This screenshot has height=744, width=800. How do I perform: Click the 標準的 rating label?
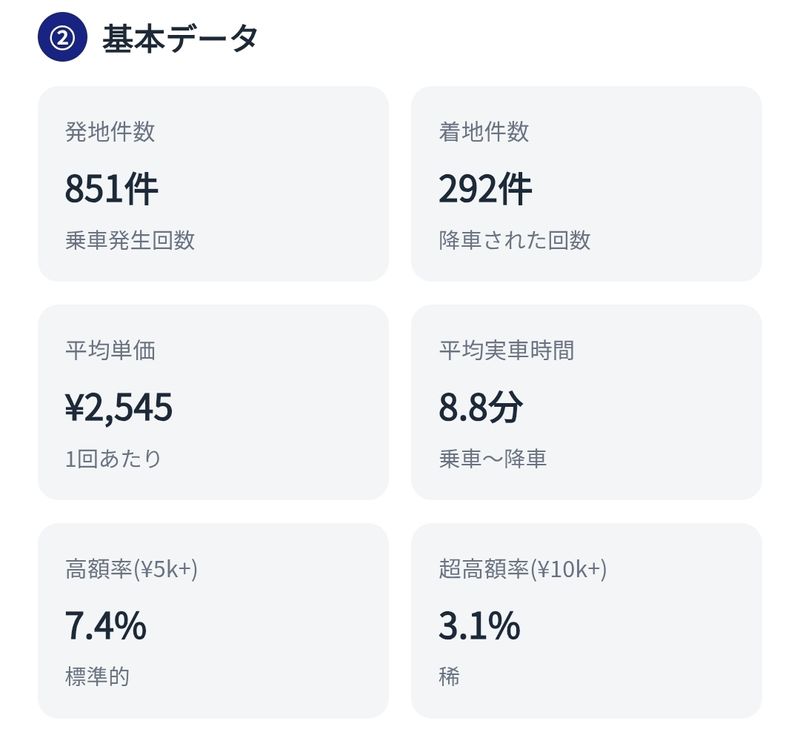pos(97,677)
